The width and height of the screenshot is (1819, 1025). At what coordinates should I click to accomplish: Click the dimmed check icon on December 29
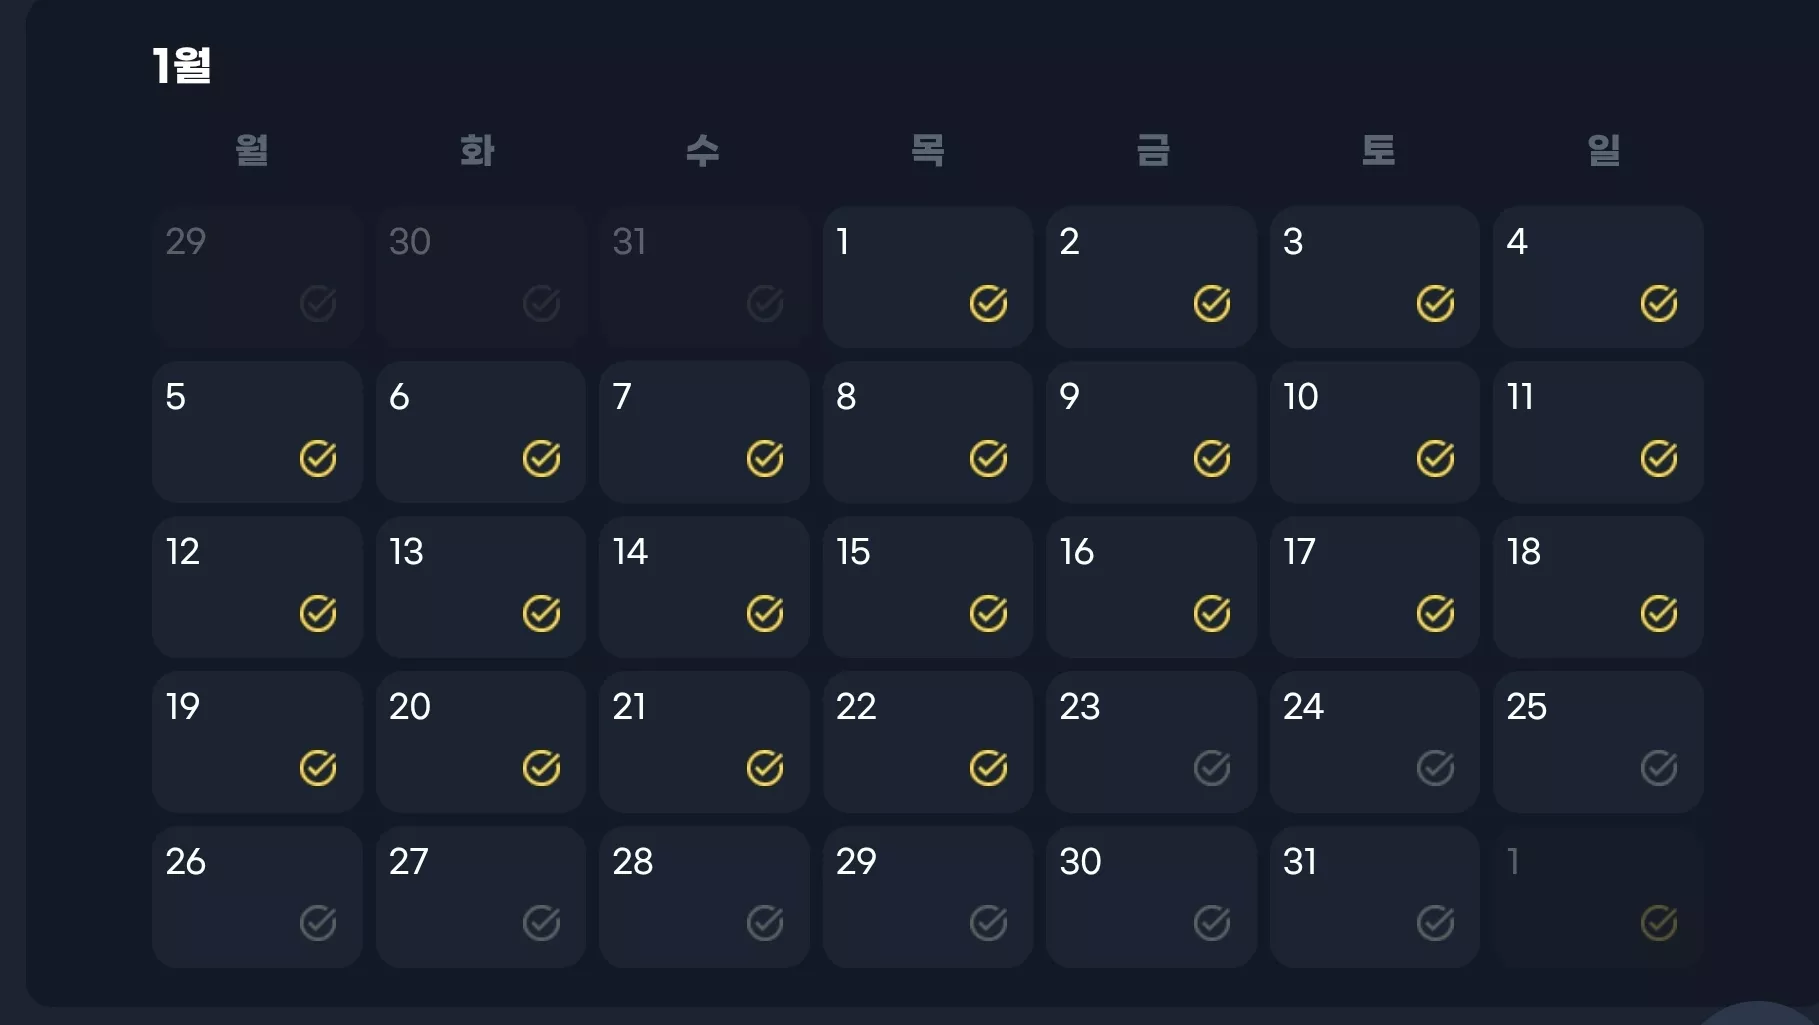pos(318,303)
